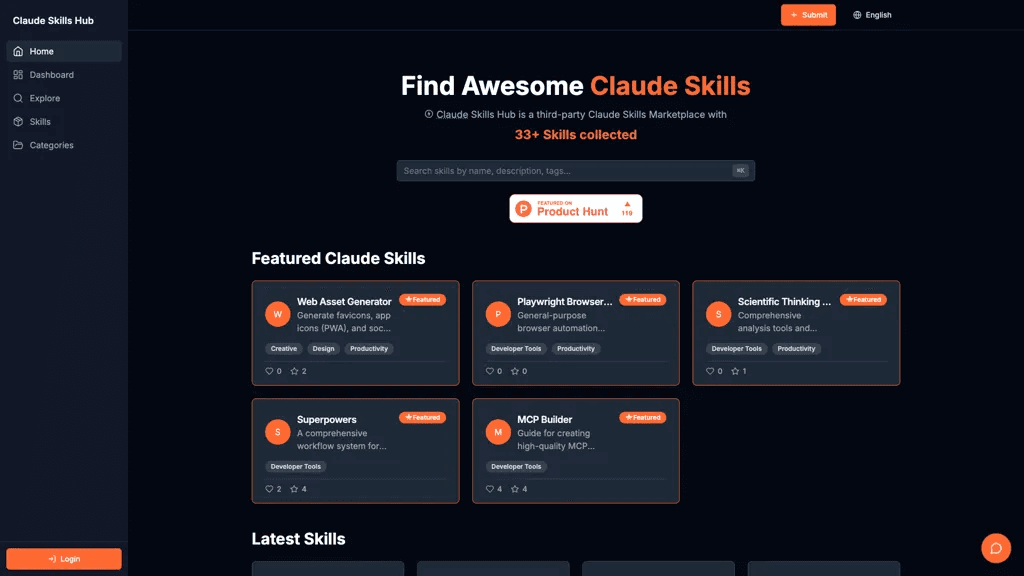
Task: Select the Design tag
Action: pyautogui.click(x=323, y=349)
